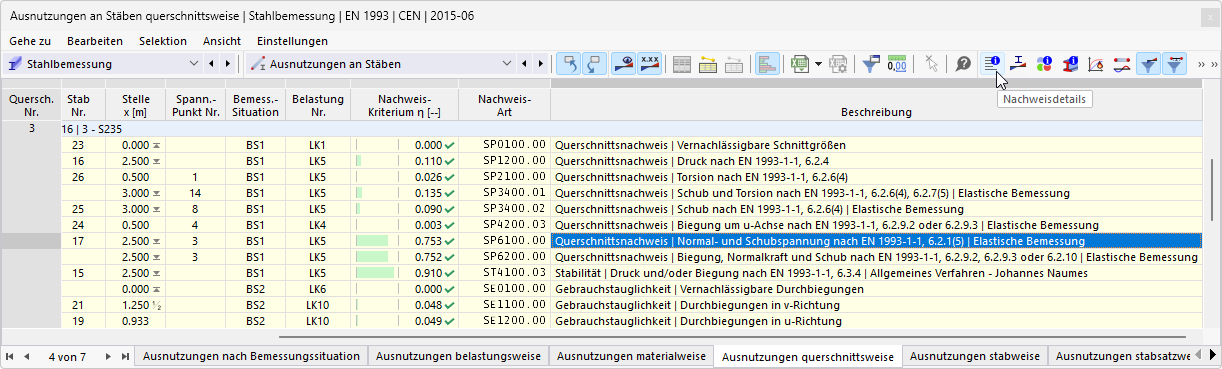Viewport: 1222px width, 369px height.
Task: Click the 4 von 7 page indicator
Action: [68, 356]
